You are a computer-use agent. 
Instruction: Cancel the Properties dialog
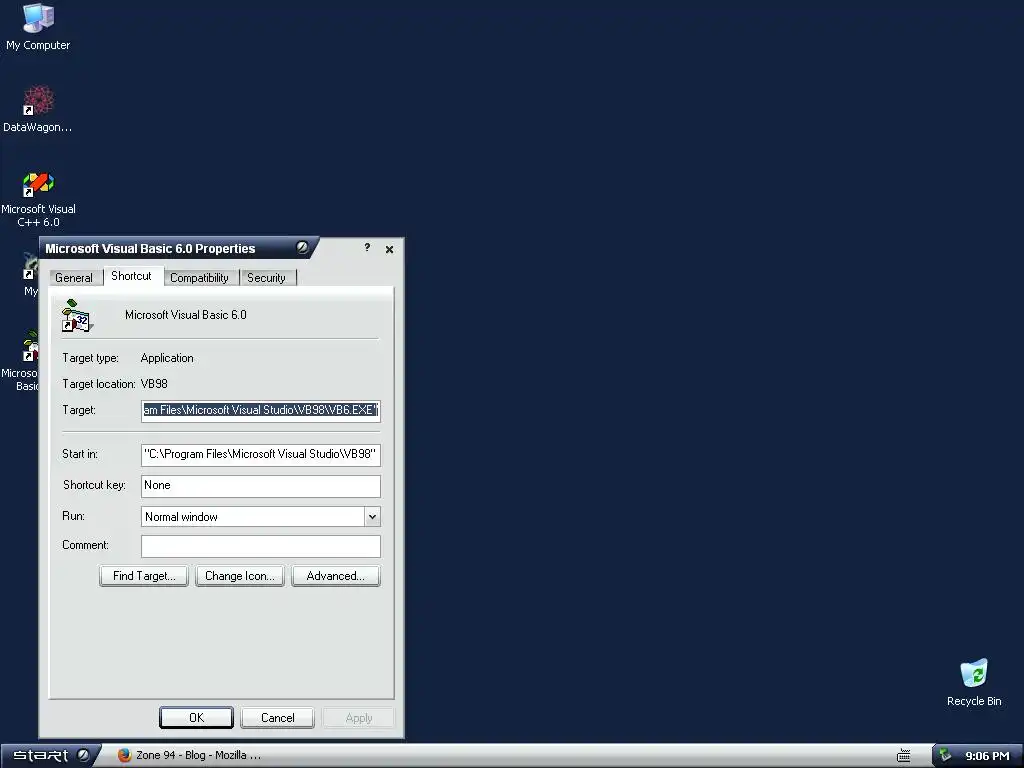[x=278, y=718]
